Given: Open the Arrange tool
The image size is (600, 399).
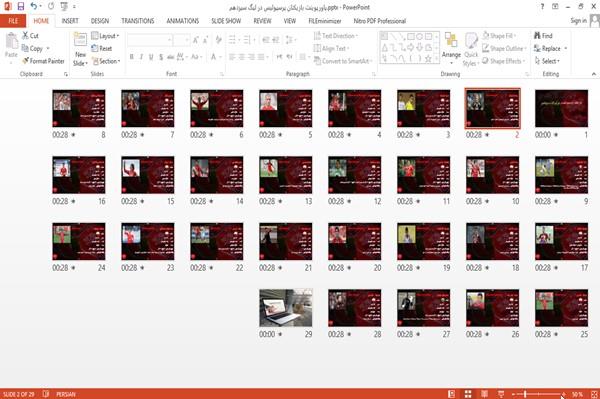Looking at the screenshot, I should point(451,48).
